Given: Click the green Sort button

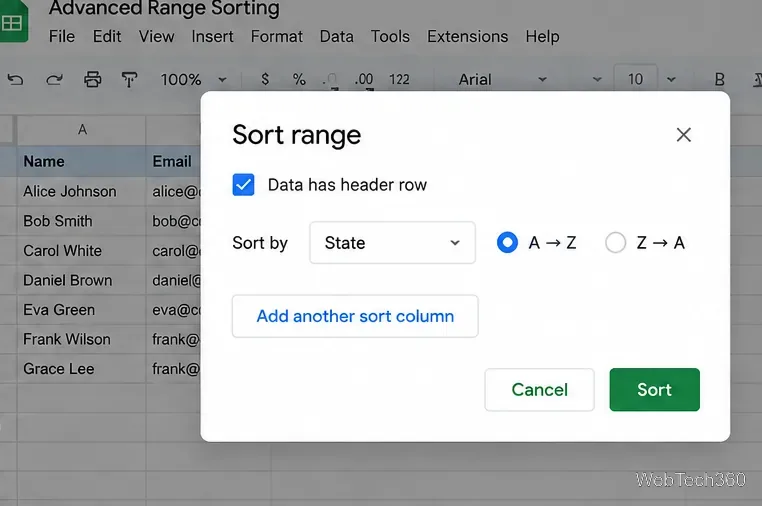Looking at the screenshot, I should pos(655,389).
